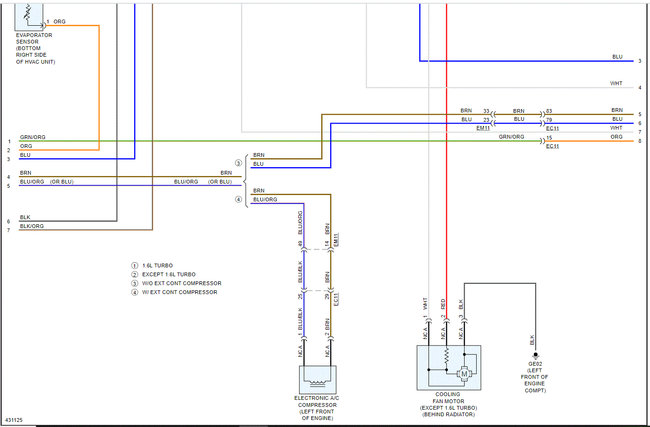Image resolution: width=650 pixels, height=427 pixels.
Task: Select legend entry 'W/ EXT CONT COMPRESSOR'
Action: [179, 292]
